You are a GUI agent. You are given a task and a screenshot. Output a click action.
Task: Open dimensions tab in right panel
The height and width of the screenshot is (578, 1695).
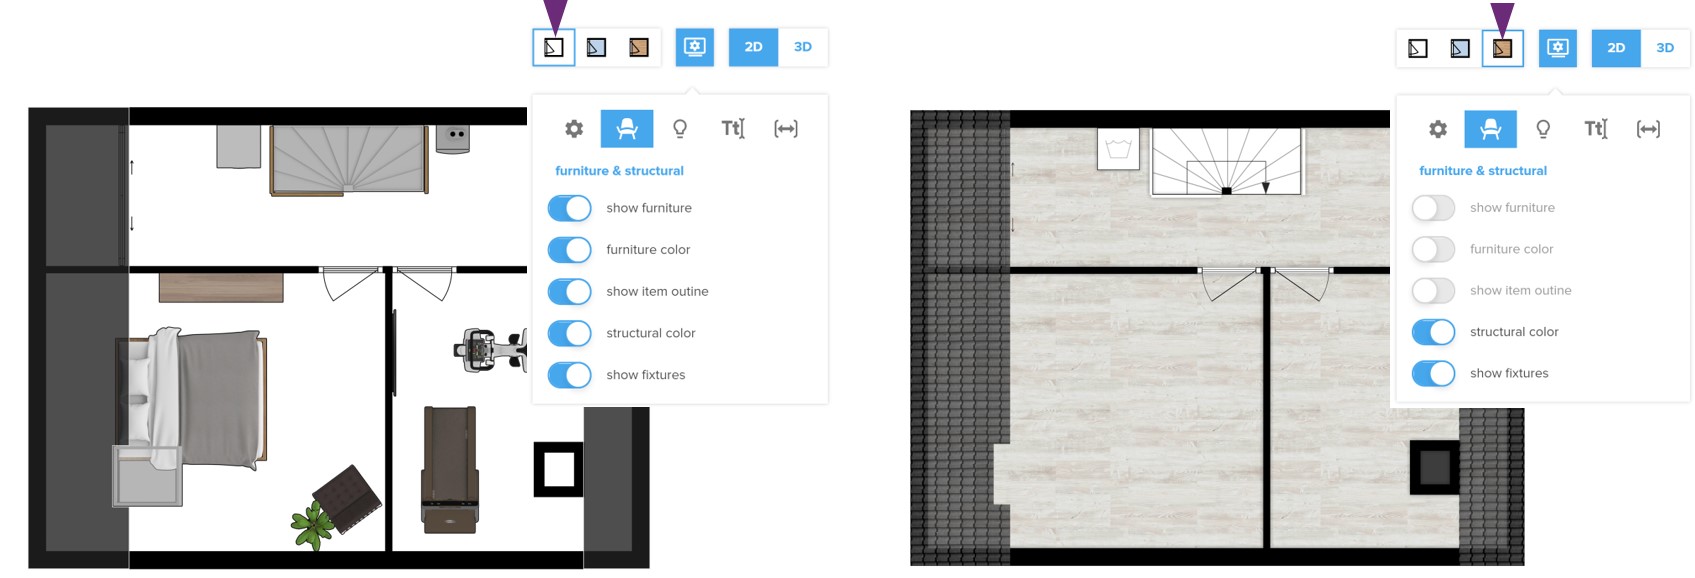(1649, 129)
